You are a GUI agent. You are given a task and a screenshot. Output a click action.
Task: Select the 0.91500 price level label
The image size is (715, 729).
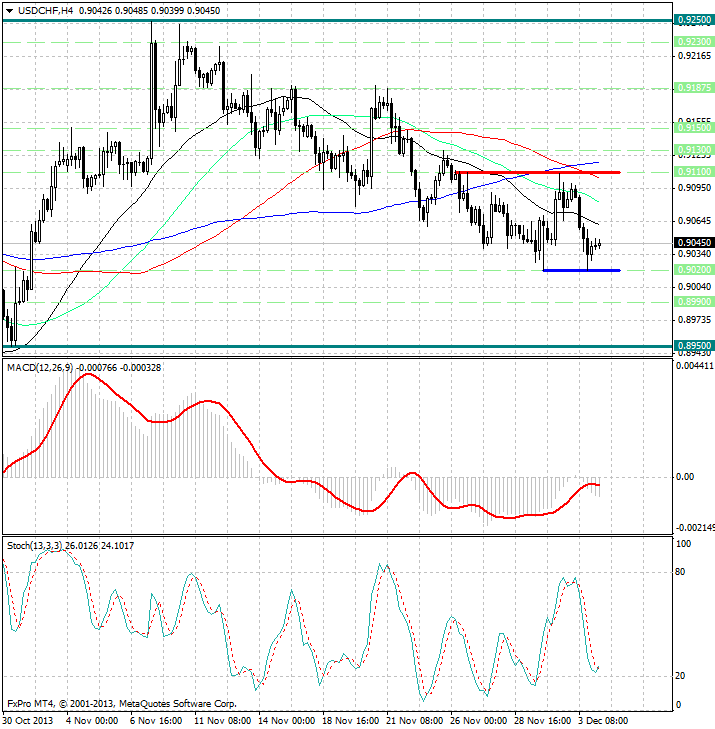694,127
